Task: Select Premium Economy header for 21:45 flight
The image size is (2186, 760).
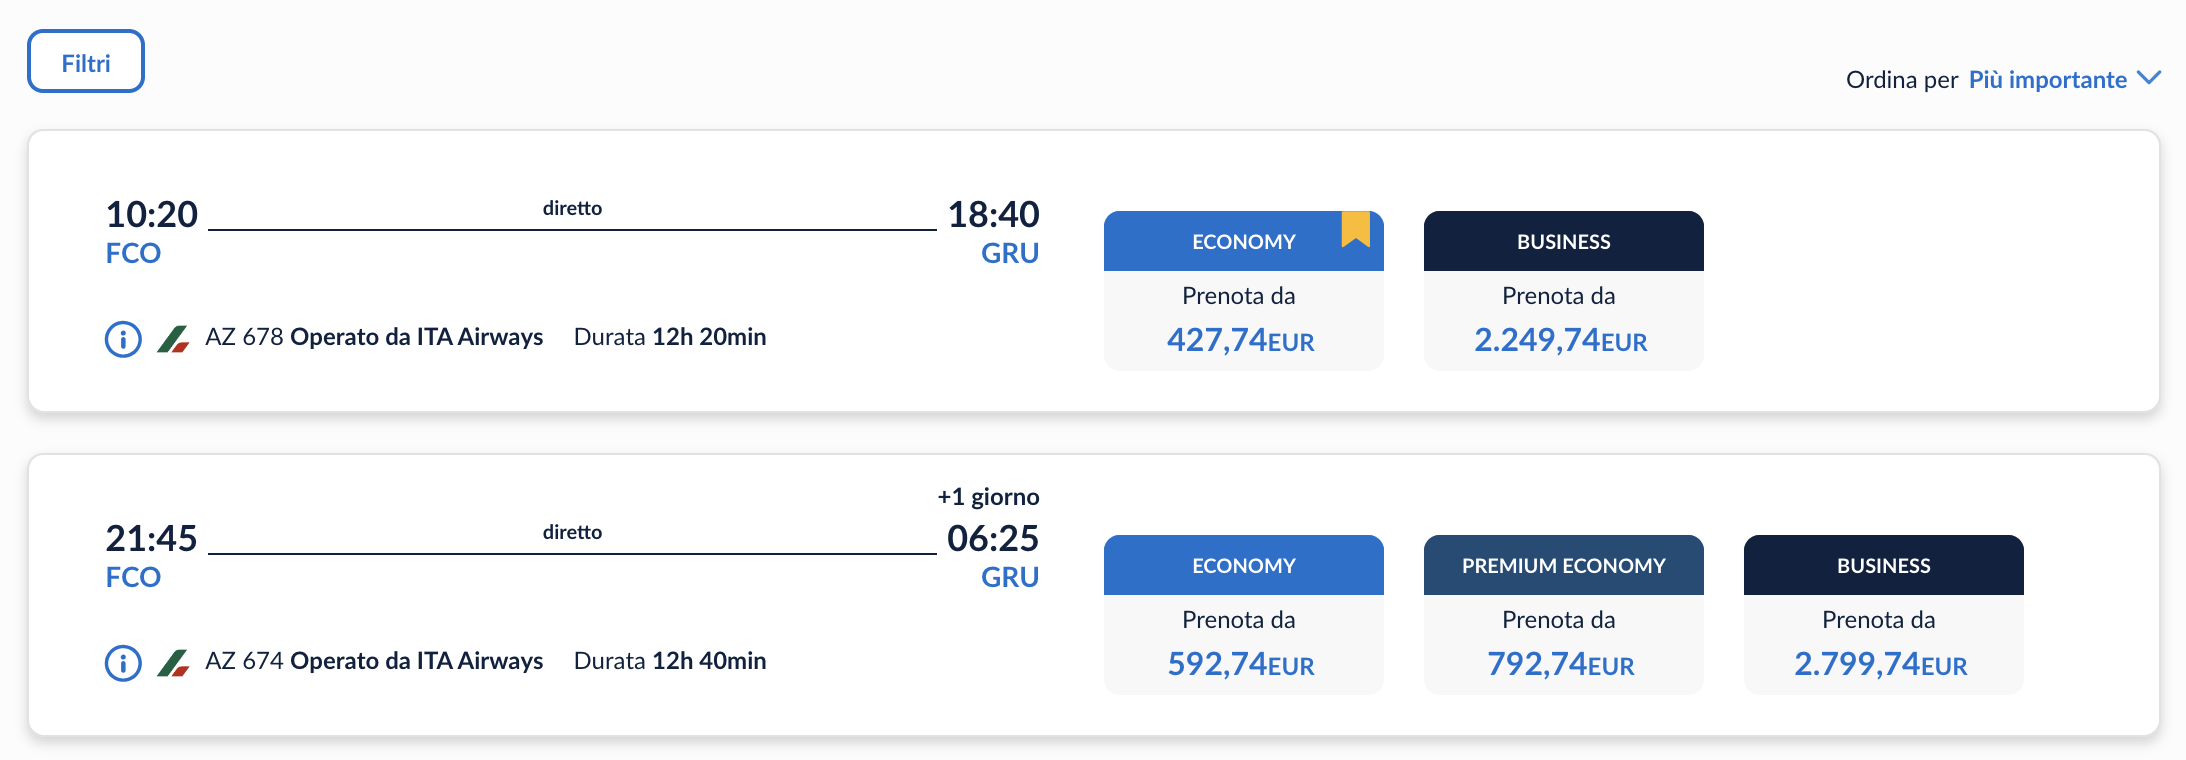Action: point(1563,565)
